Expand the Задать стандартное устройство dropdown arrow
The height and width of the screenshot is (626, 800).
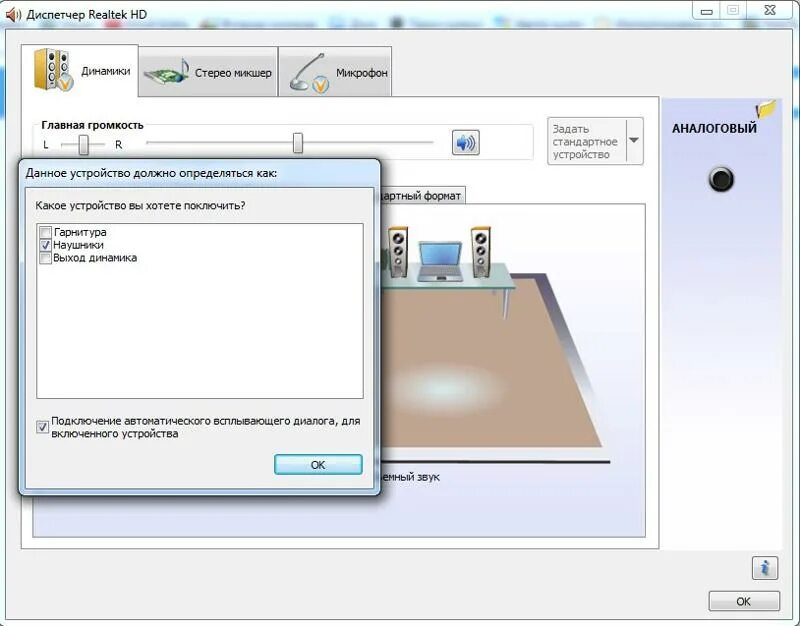point(634,140)
